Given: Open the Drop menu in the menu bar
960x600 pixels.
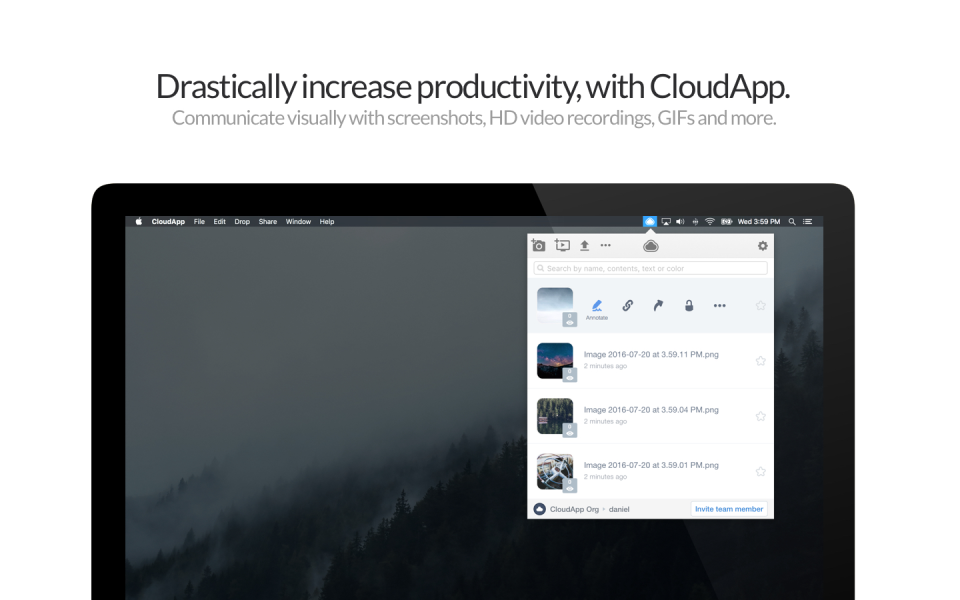Looking at the screenshot, I should click(x=242, y=221).
